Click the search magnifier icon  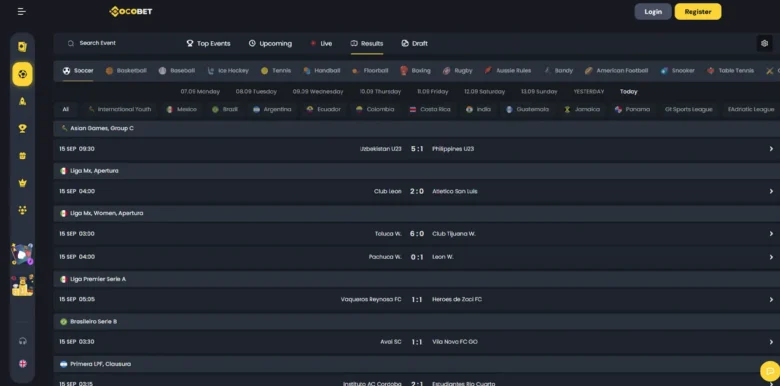(x=71, y=43)
